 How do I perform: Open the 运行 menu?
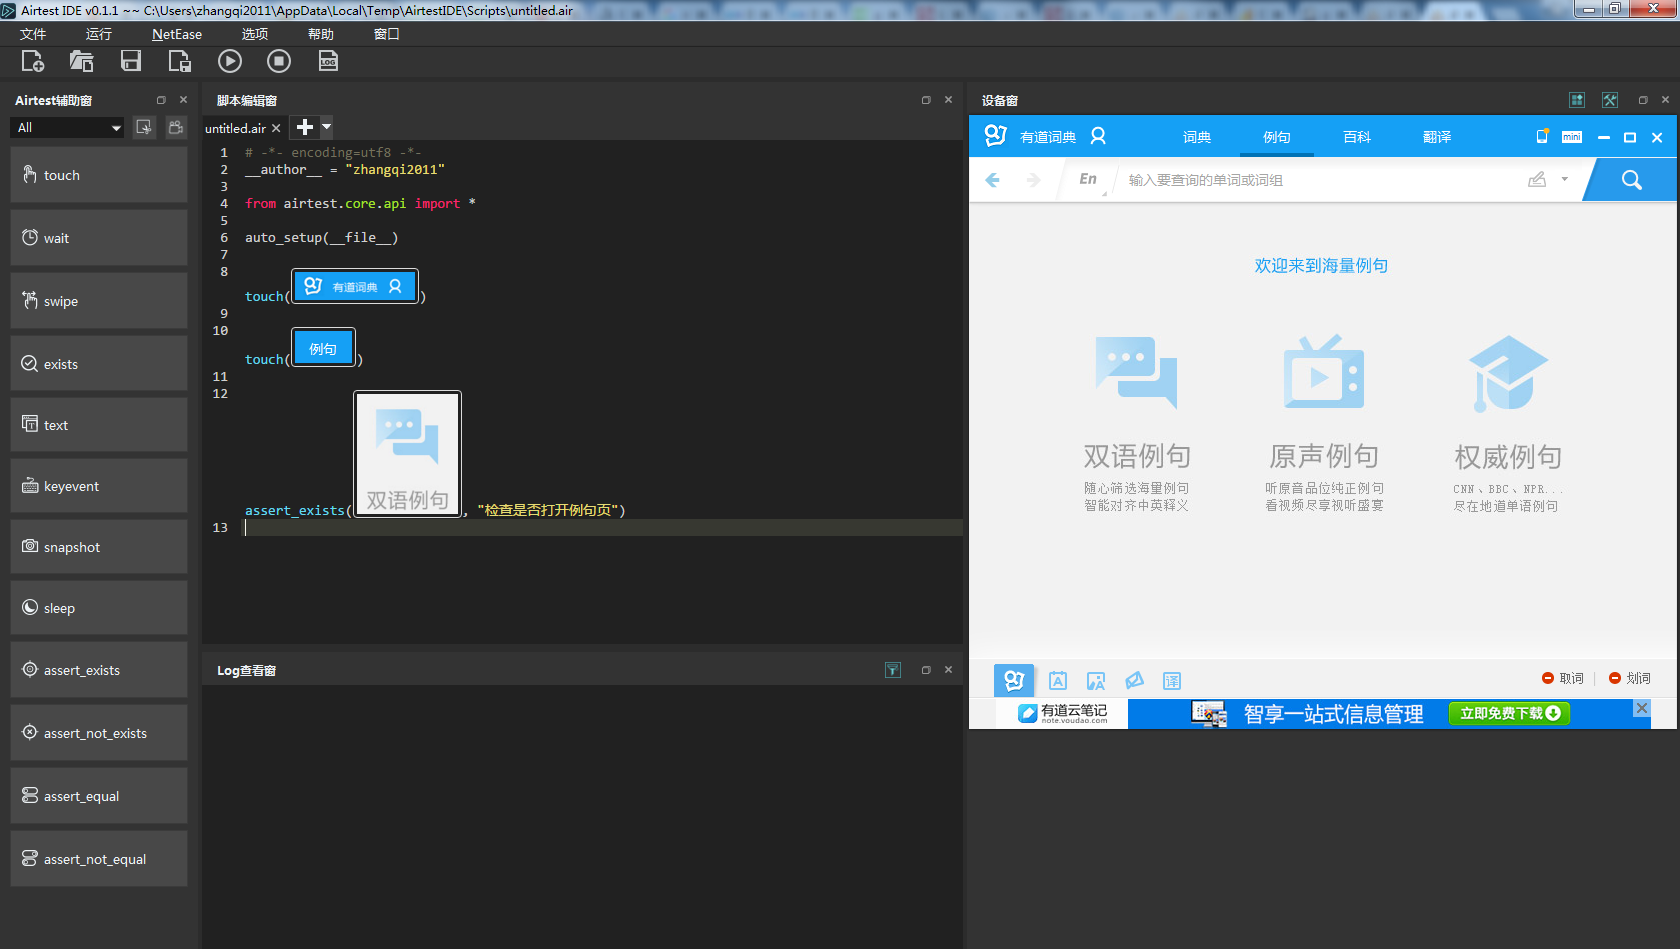[99, 34]
